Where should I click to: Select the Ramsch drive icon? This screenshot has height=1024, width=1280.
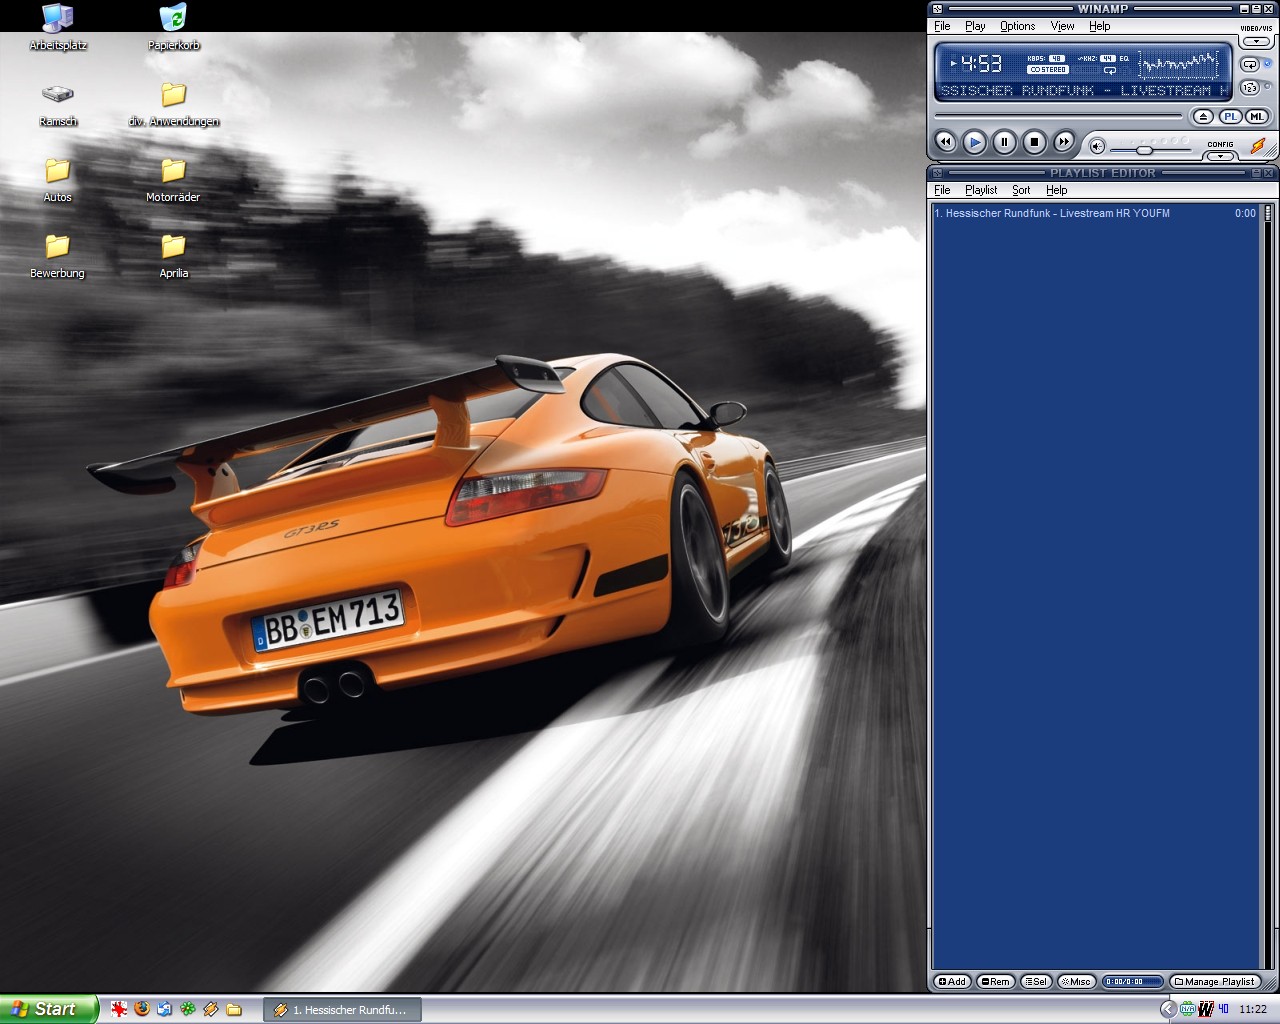(58, 104)
